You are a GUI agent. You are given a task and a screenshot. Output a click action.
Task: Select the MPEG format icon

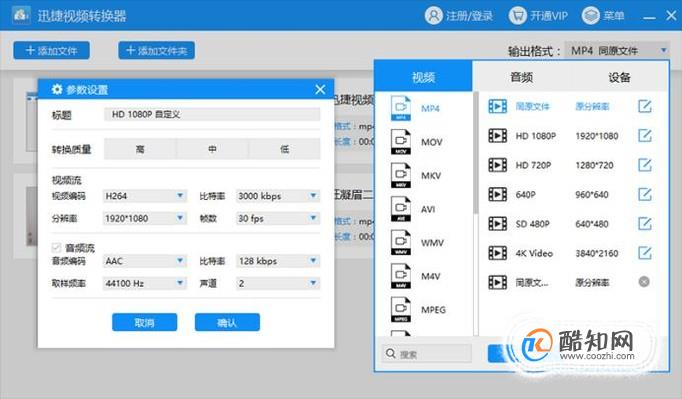tap(401, 309)
